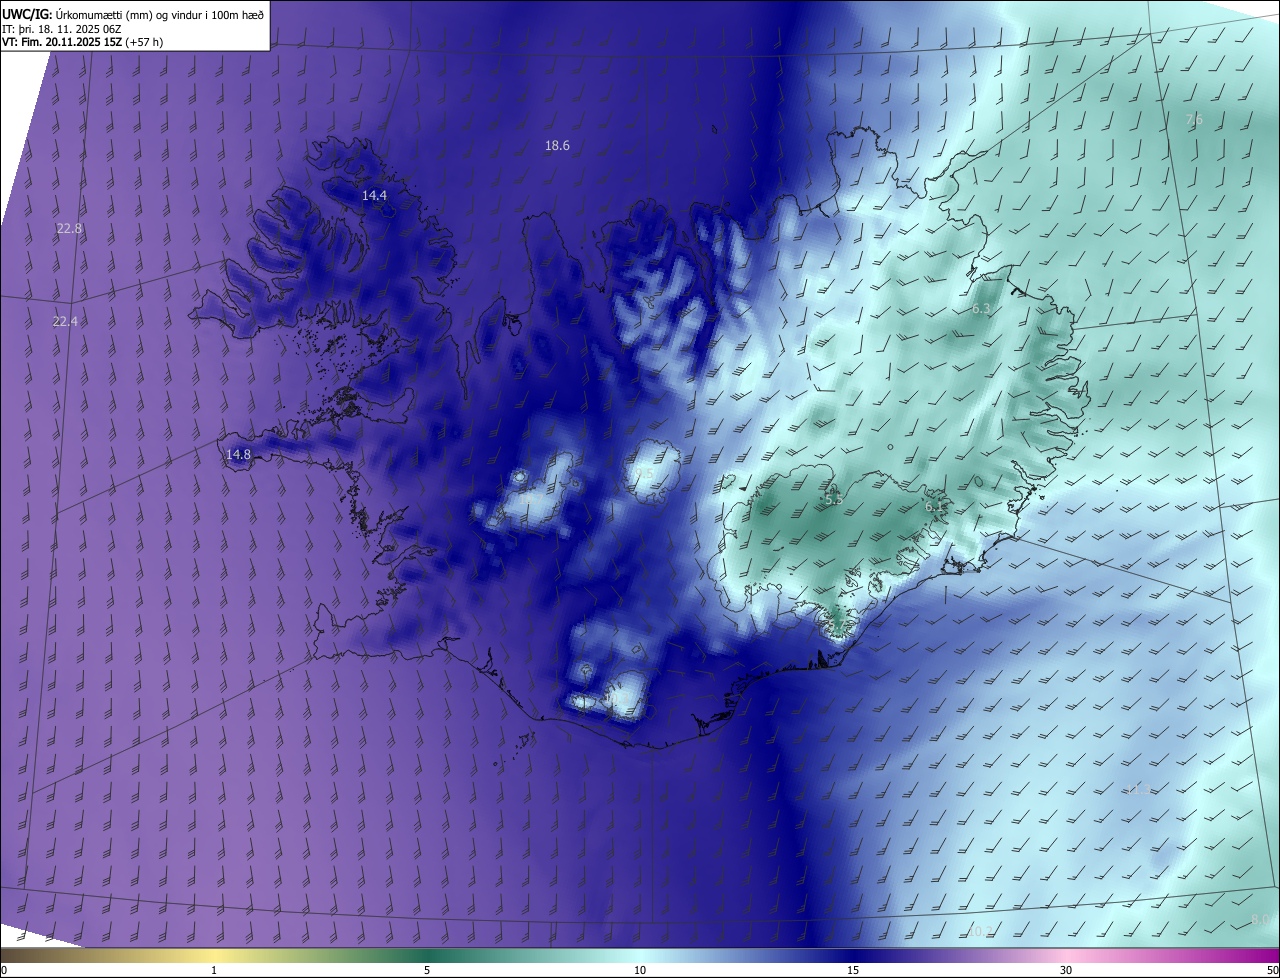Click the colorbar tick label 10

coord(640,971)
